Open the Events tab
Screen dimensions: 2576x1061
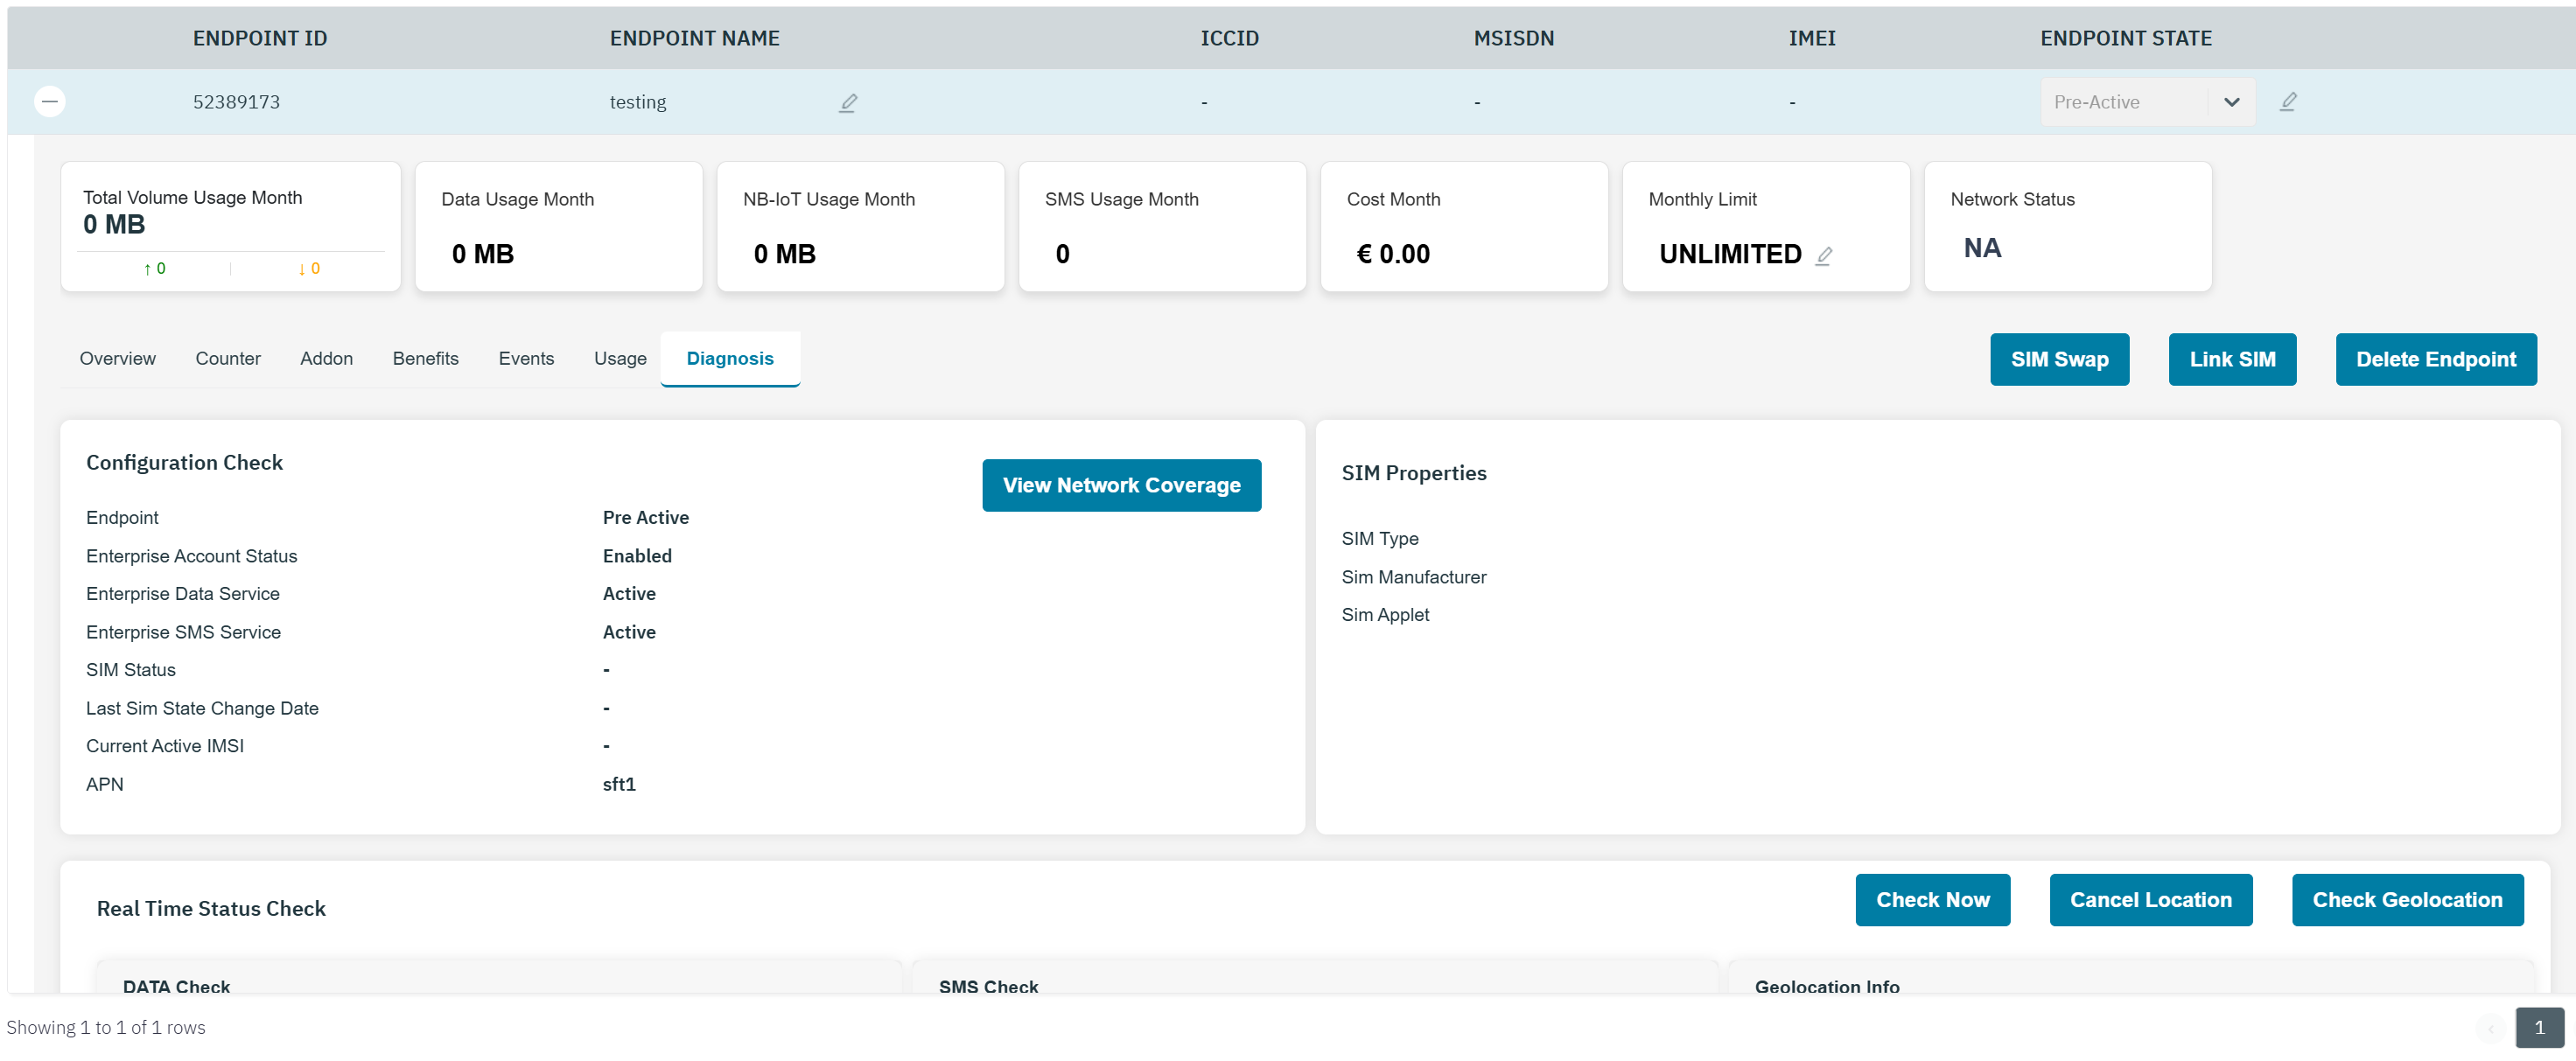526,358
